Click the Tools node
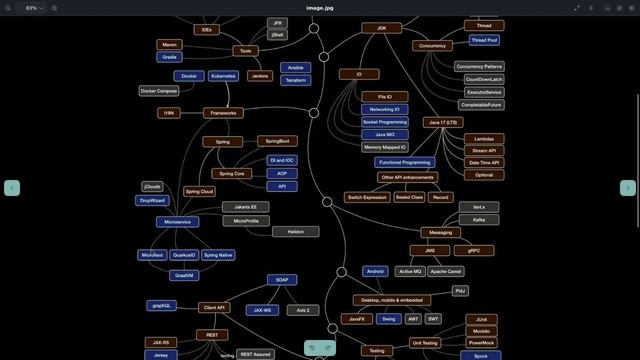This screenshot has height=360, width=640. (246, 51)
